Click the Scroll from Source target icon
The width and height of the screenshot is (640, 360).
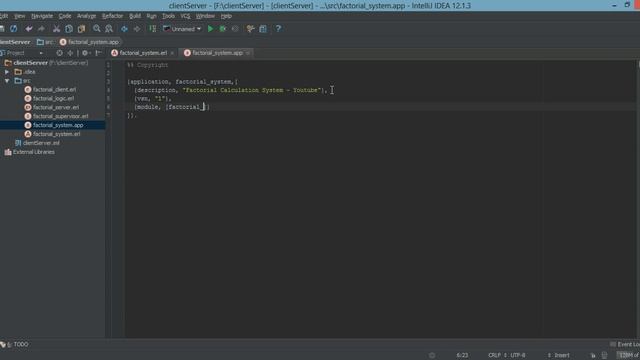tap(60, 53)
